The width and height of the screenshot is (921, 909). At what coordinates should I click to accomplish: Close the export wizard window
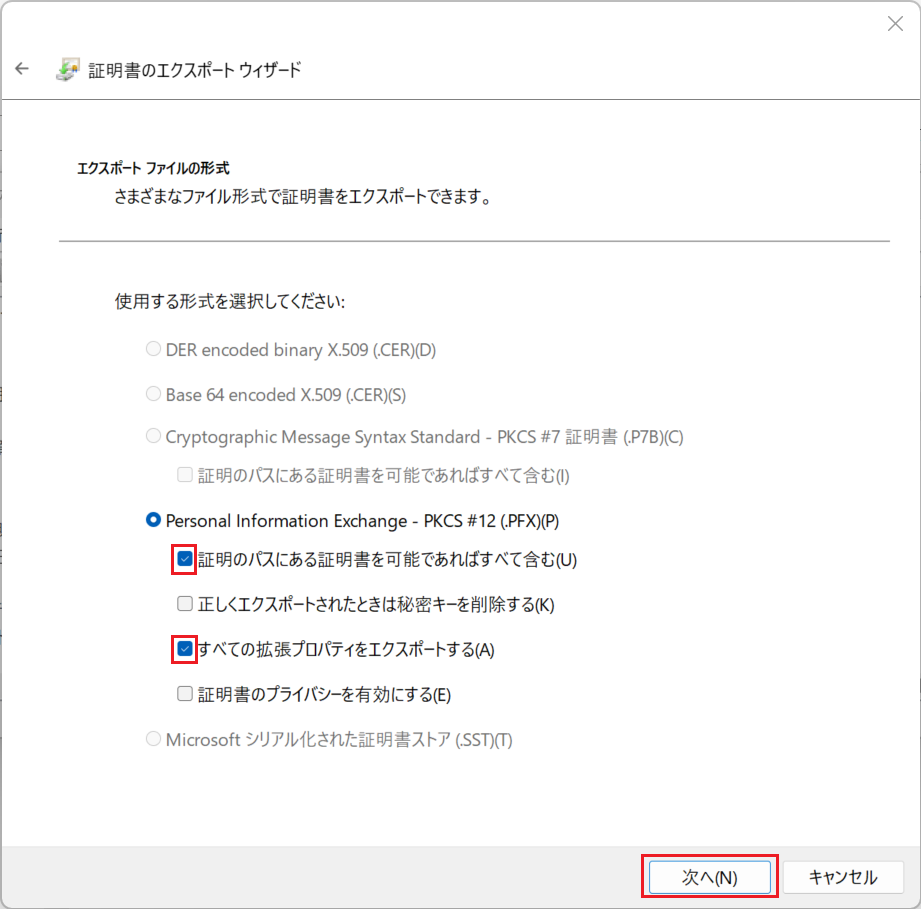[895, 23]
